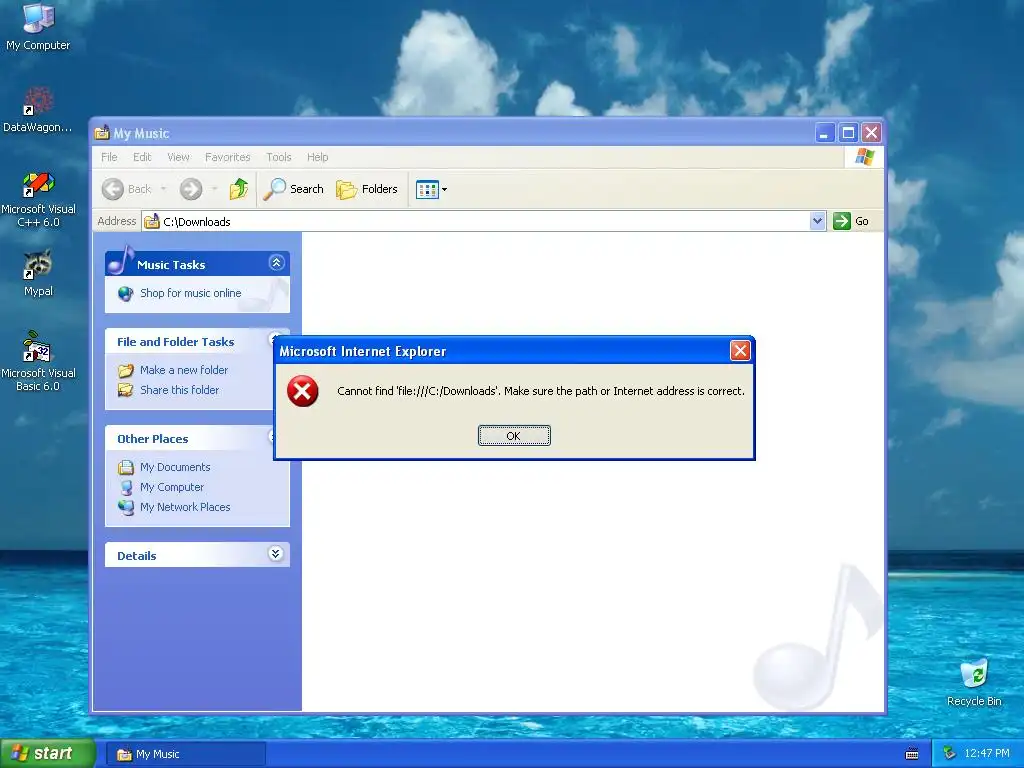
Task: Open the Back history dropdown arrow
Action: tap(163, 189)
